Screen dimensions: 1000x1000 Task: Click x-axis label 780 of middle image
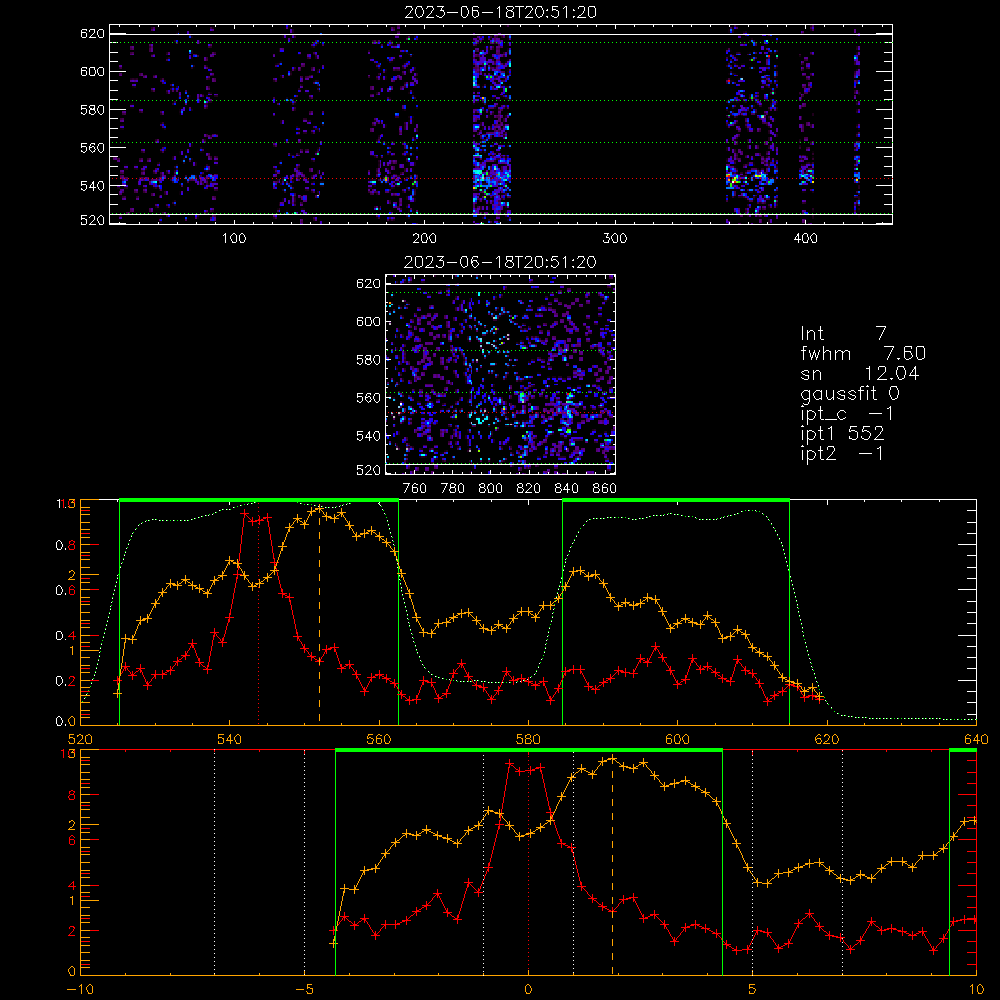click(453, 489)
